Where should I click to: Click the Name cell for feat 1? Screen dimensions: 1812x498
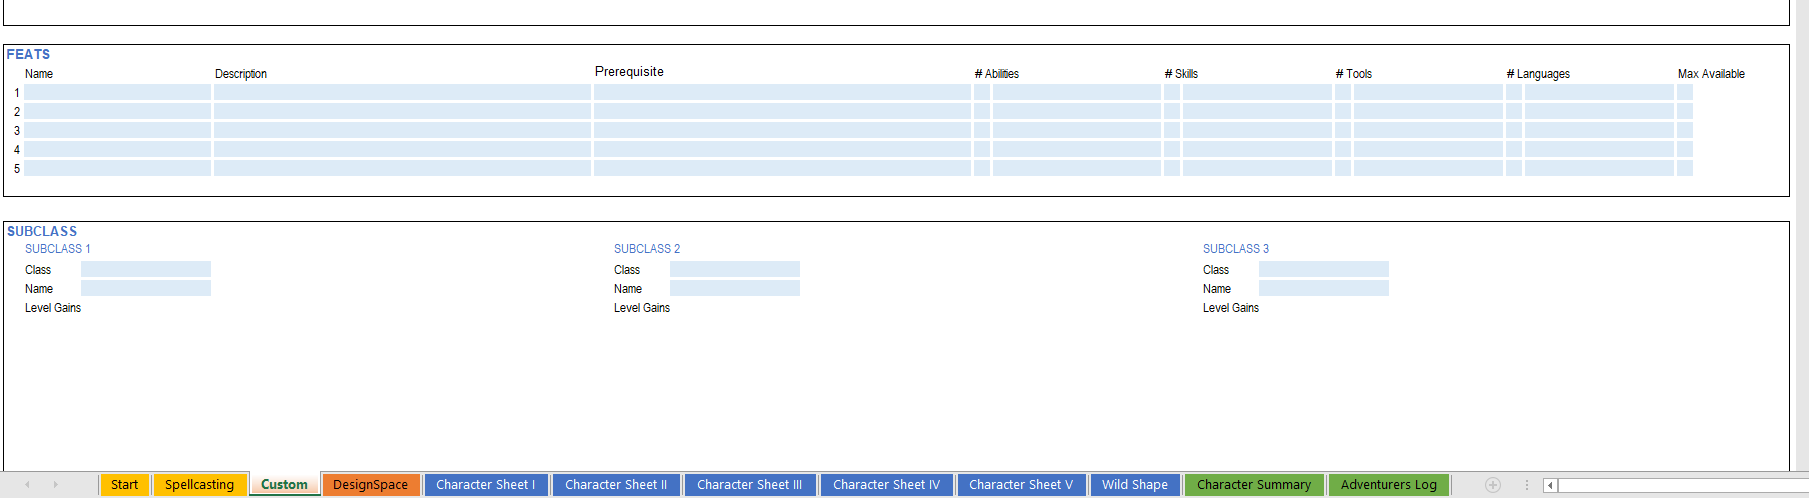click(117, 92)
